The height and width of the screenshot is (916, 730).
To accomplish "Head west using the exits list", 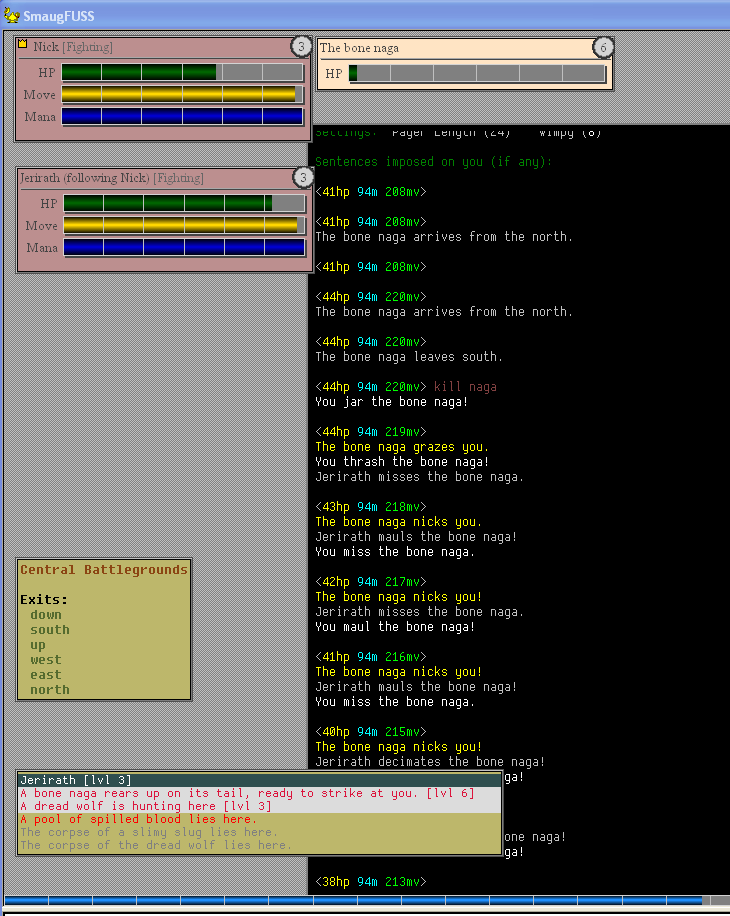I will (46, 660).
